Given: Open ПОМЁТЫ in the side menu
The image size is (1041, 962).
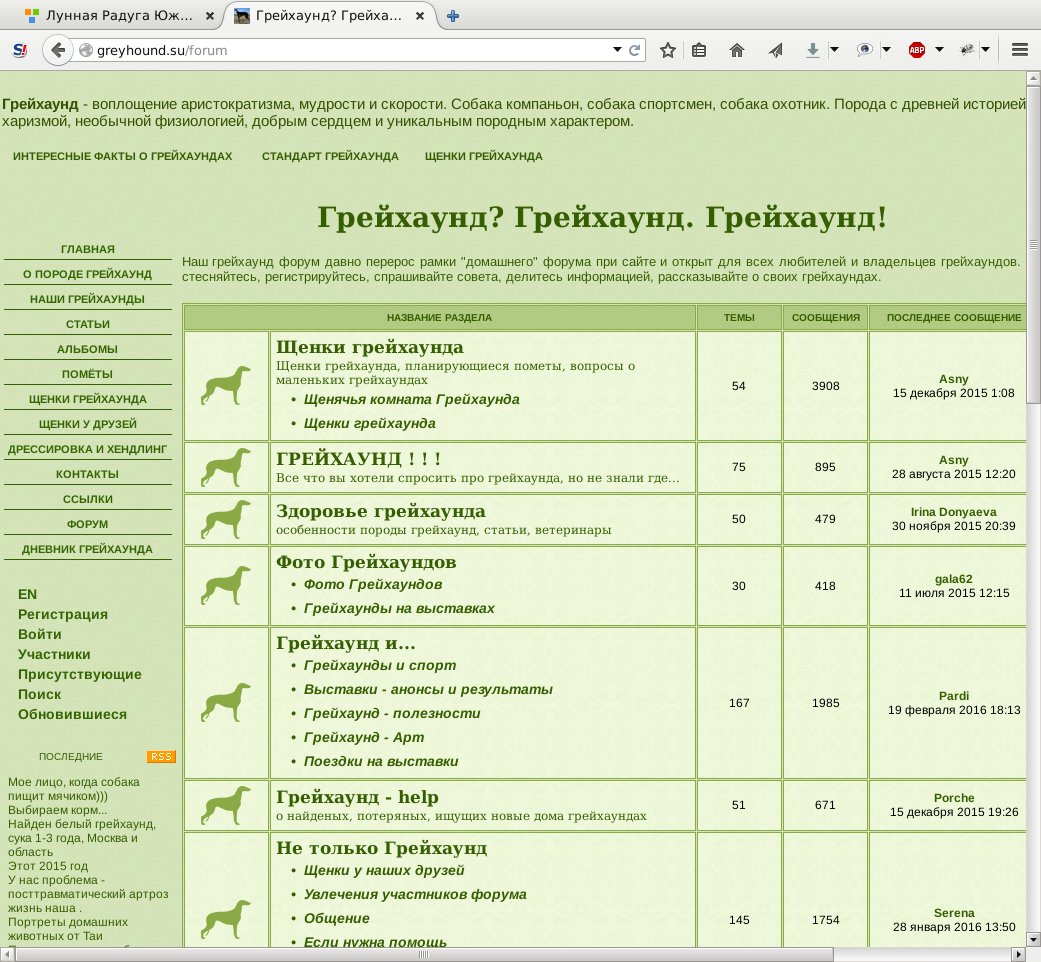Looking at the screenshot, I should pyautogui.click(x=88, y=374).
